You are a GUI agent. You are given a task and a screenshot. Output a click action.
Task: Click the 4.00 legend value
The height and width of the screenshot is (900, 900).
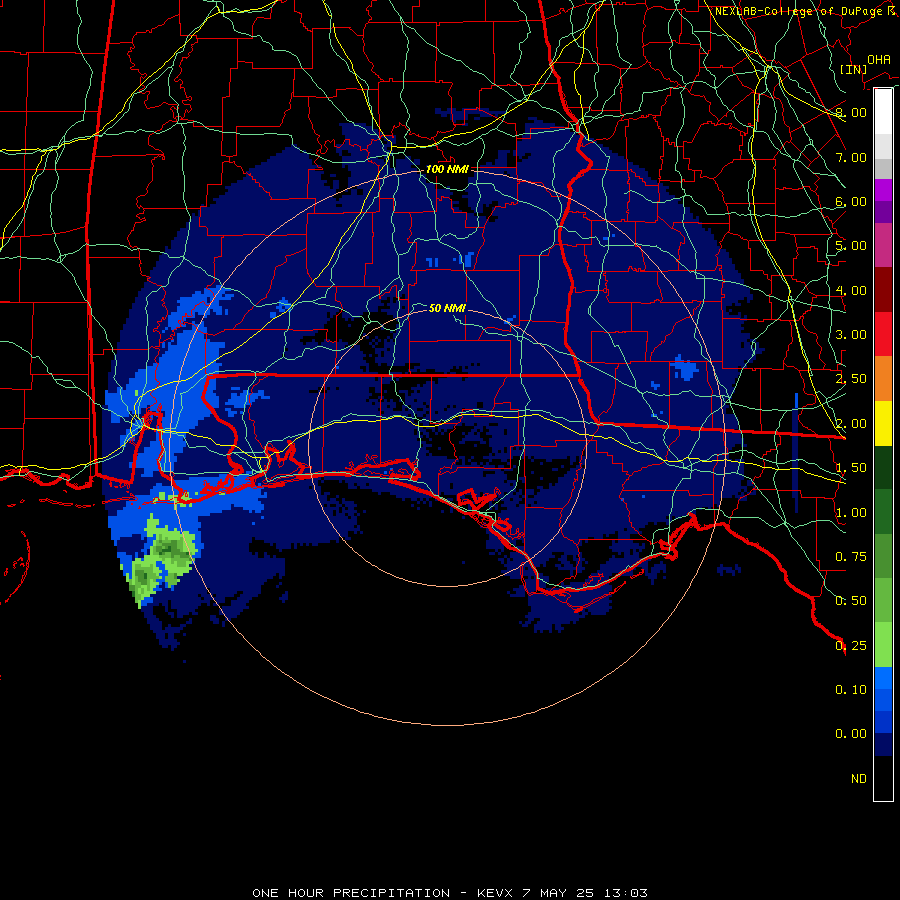pos(851,290)
